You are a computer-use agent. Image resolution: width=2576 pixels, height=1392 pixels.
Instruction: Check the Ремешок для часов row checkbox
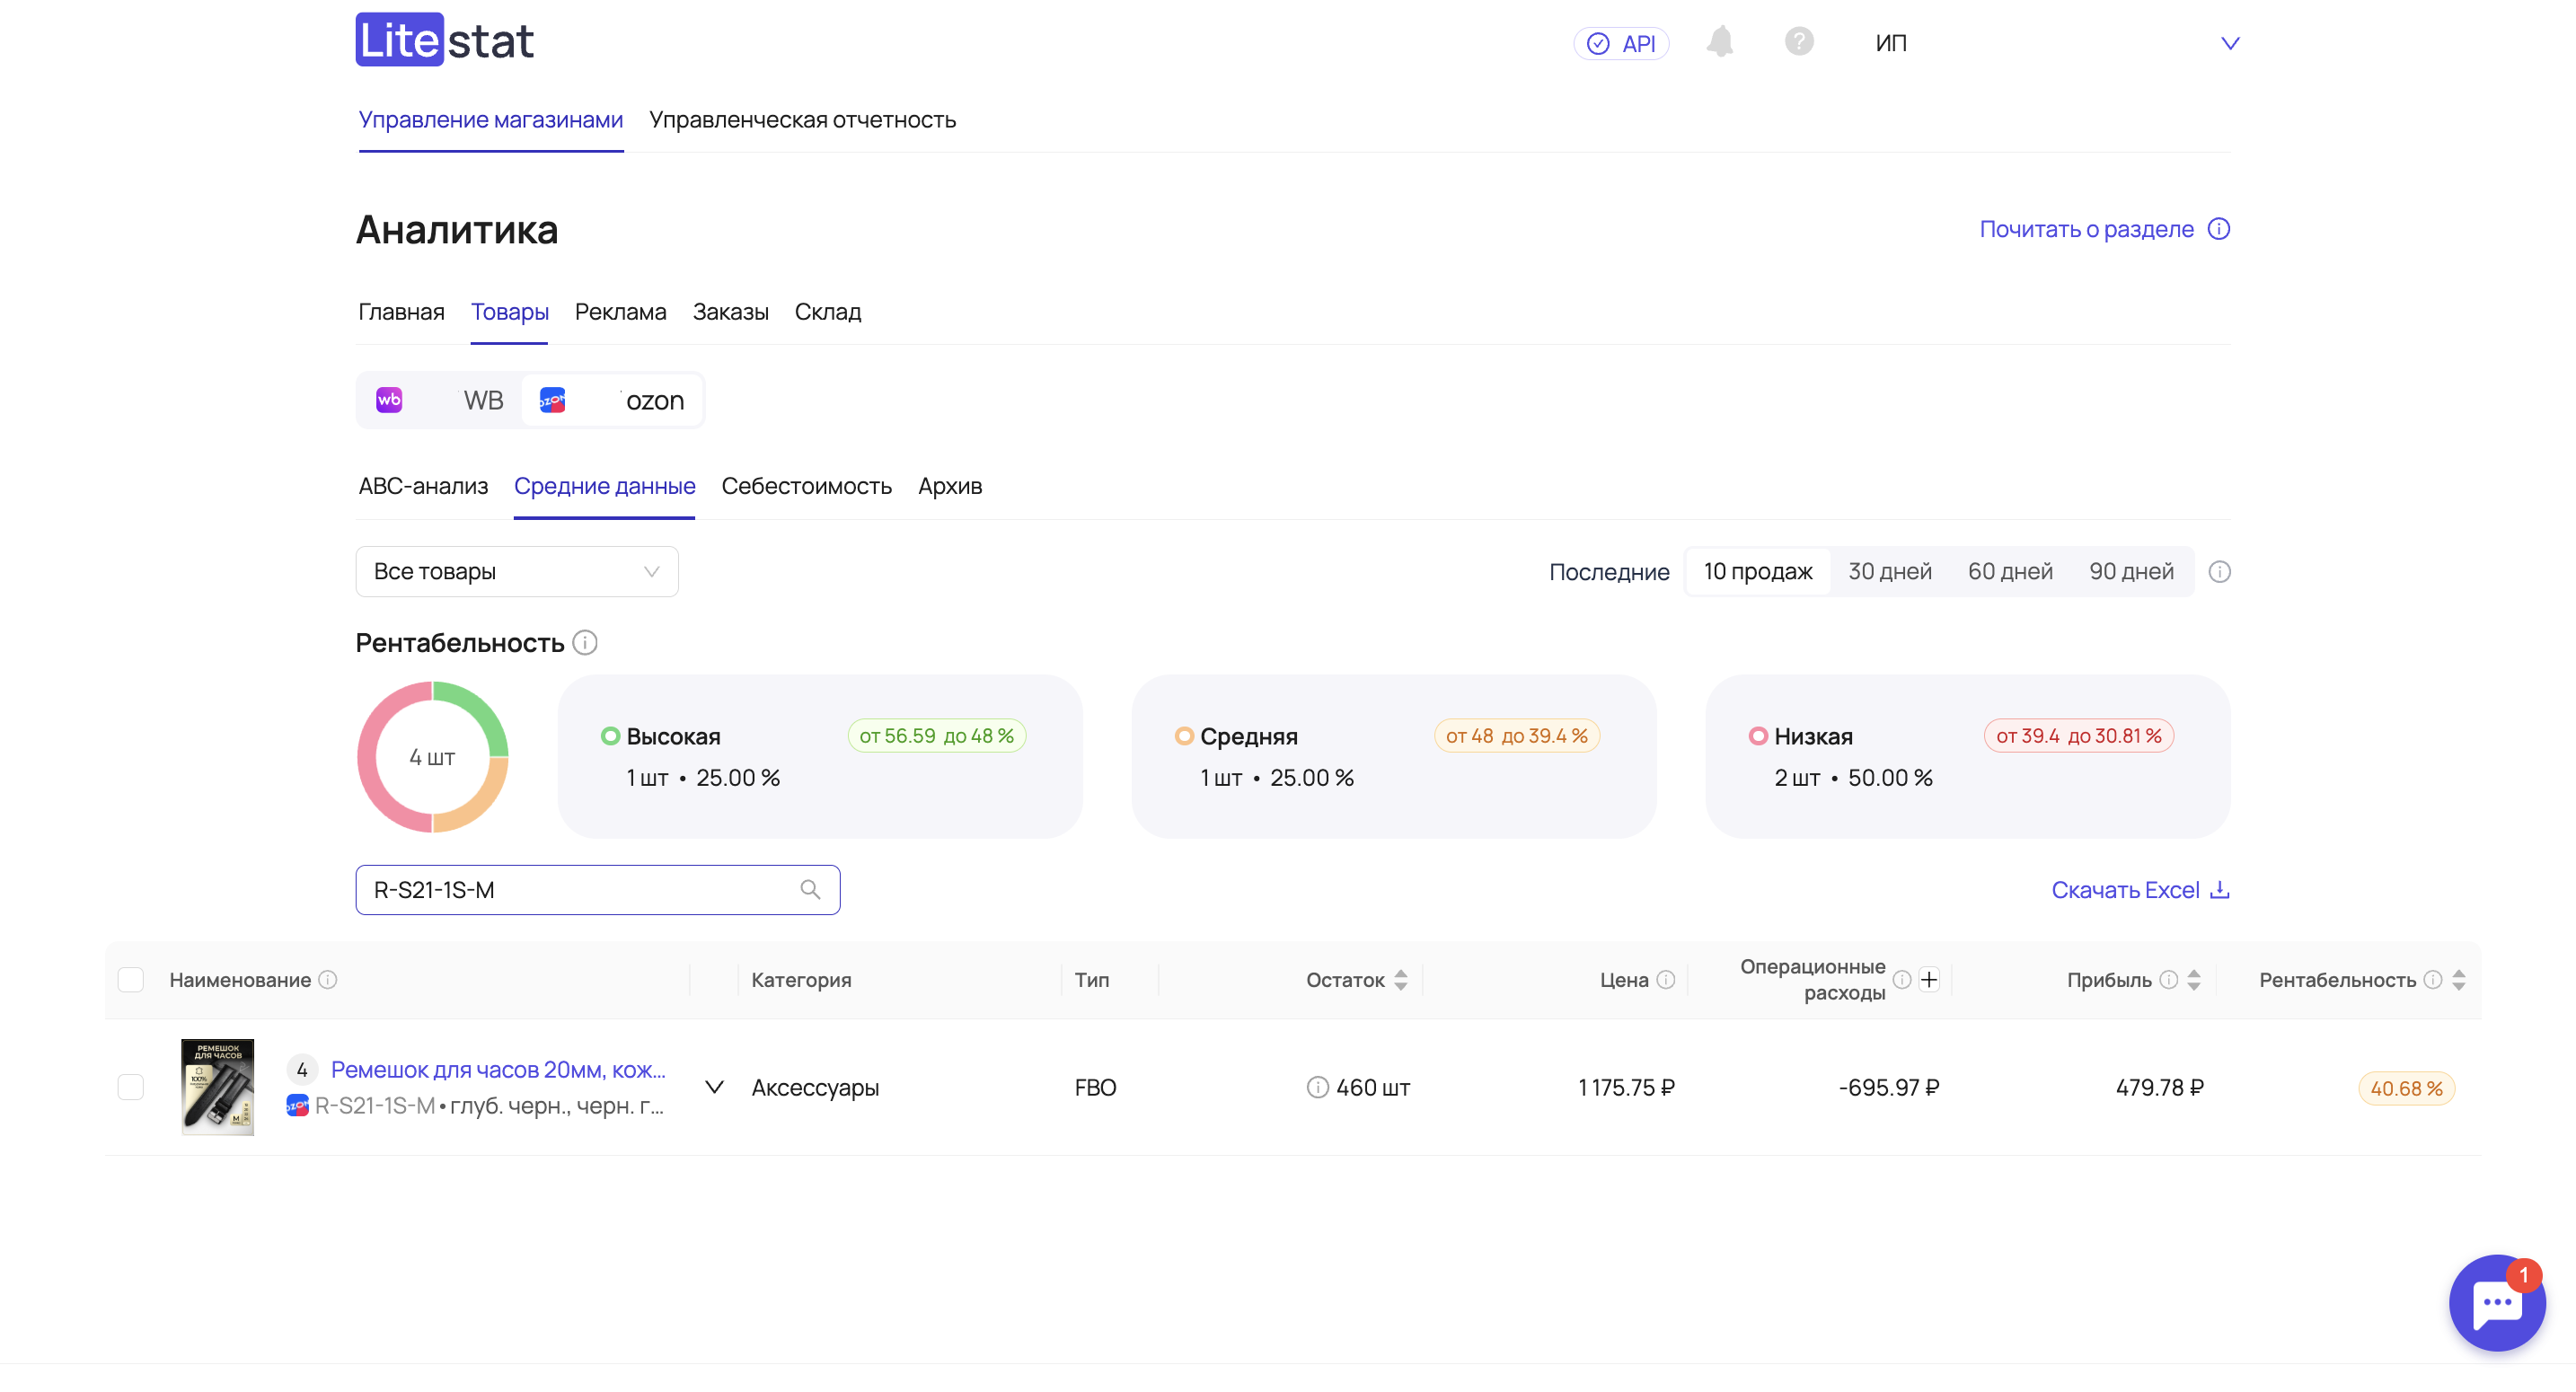(x=131, y=1087)
